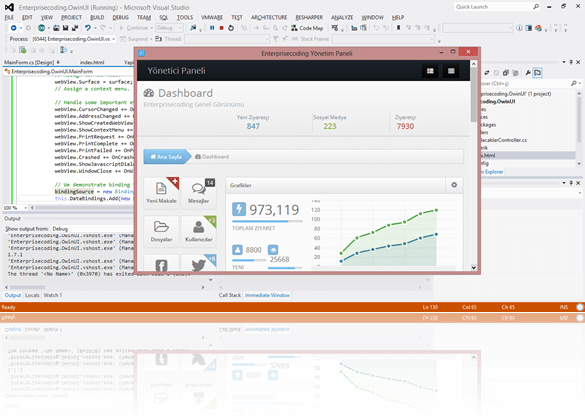Click the dashboard vertical scrollbar thumb
585x416 pixels.
473,94
